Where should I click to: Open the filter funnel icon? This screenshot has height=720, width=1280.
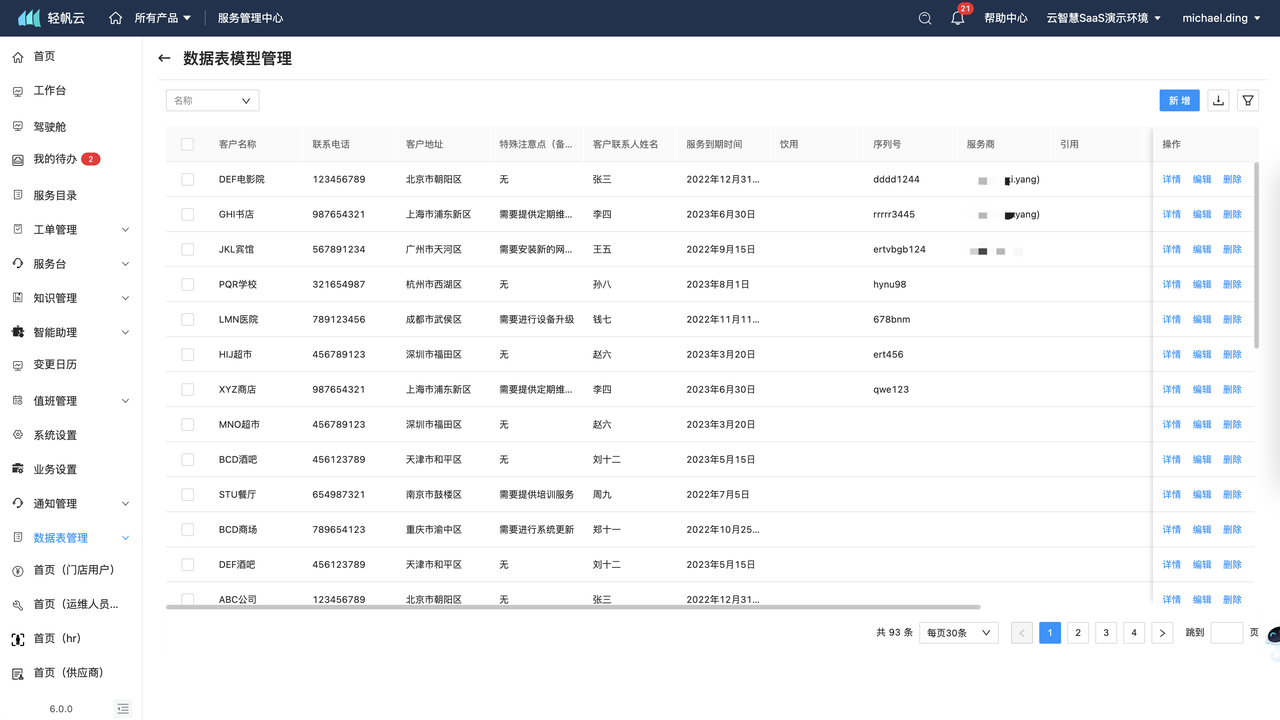1248,100
